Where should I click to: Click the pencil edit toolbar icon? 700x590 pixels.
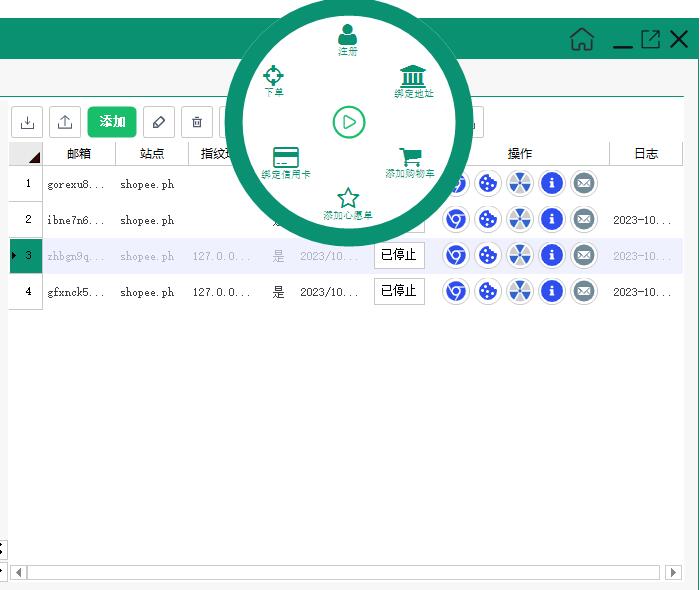pyautogui.click(x=159, y=122)
